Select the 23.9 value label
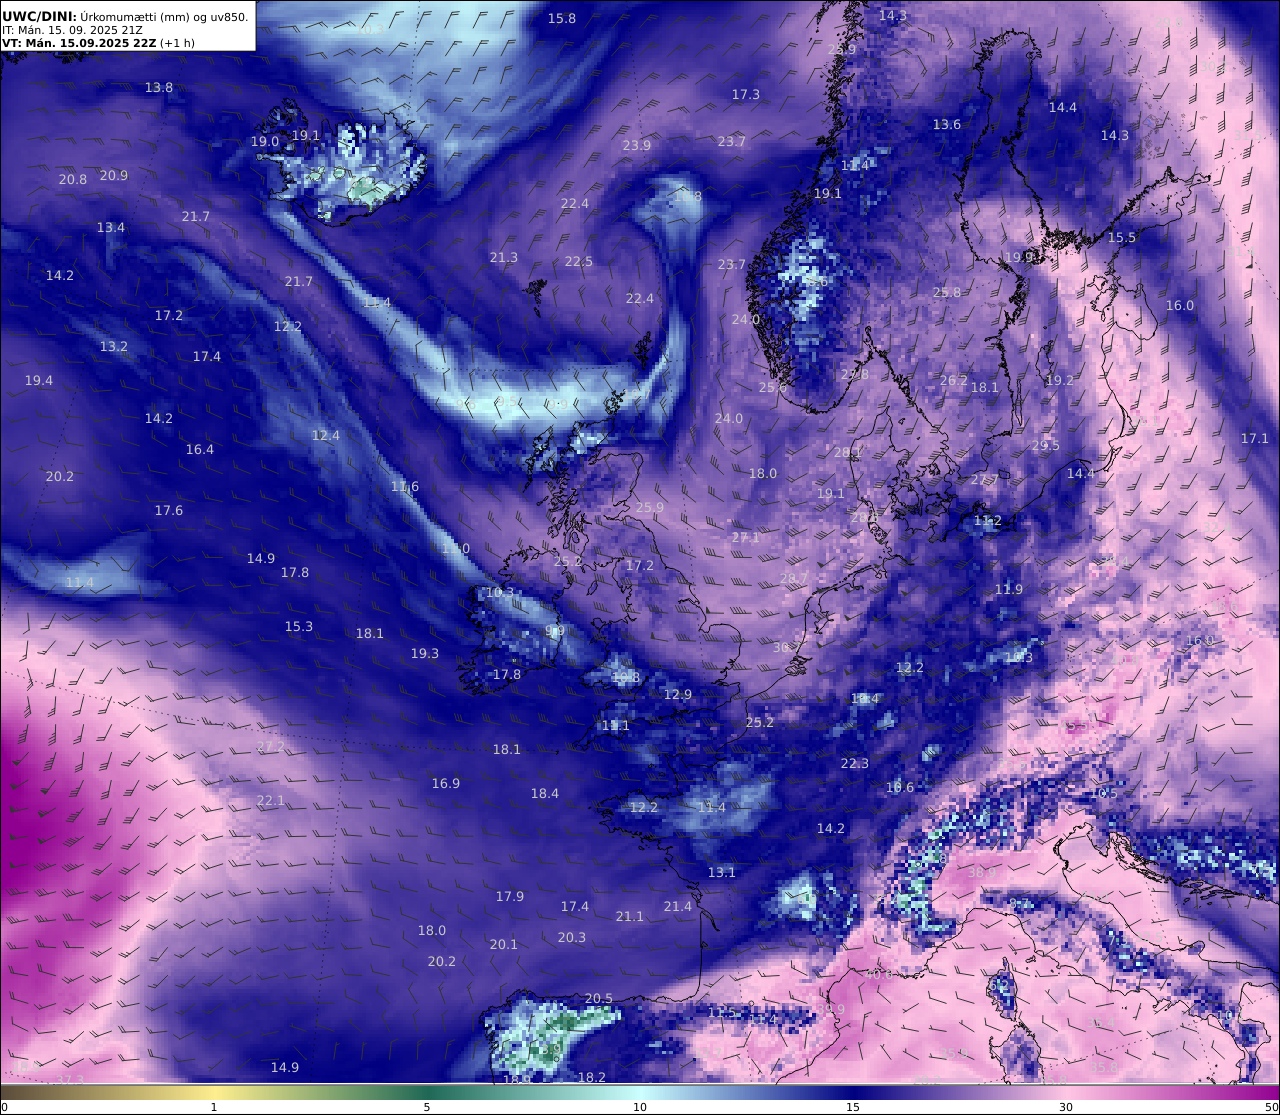1280x1115 pixels. point(637,145)
